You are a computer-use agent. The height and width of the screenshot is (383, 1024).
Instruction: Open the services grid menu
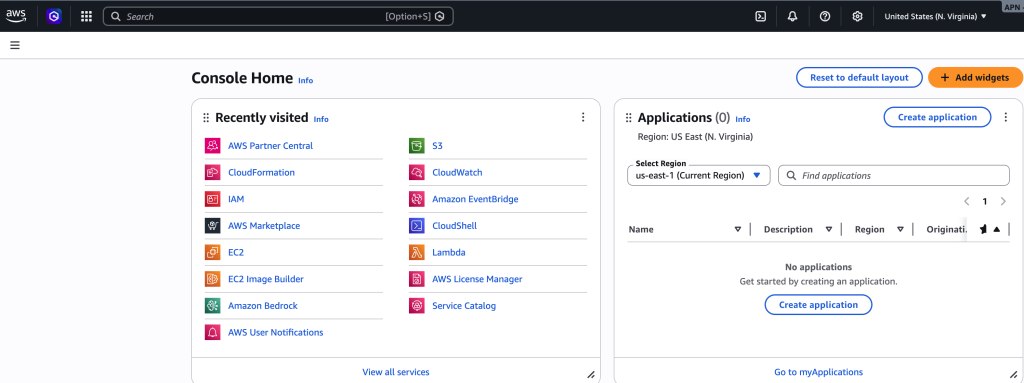pyautogui.click(x=86, y=16)
